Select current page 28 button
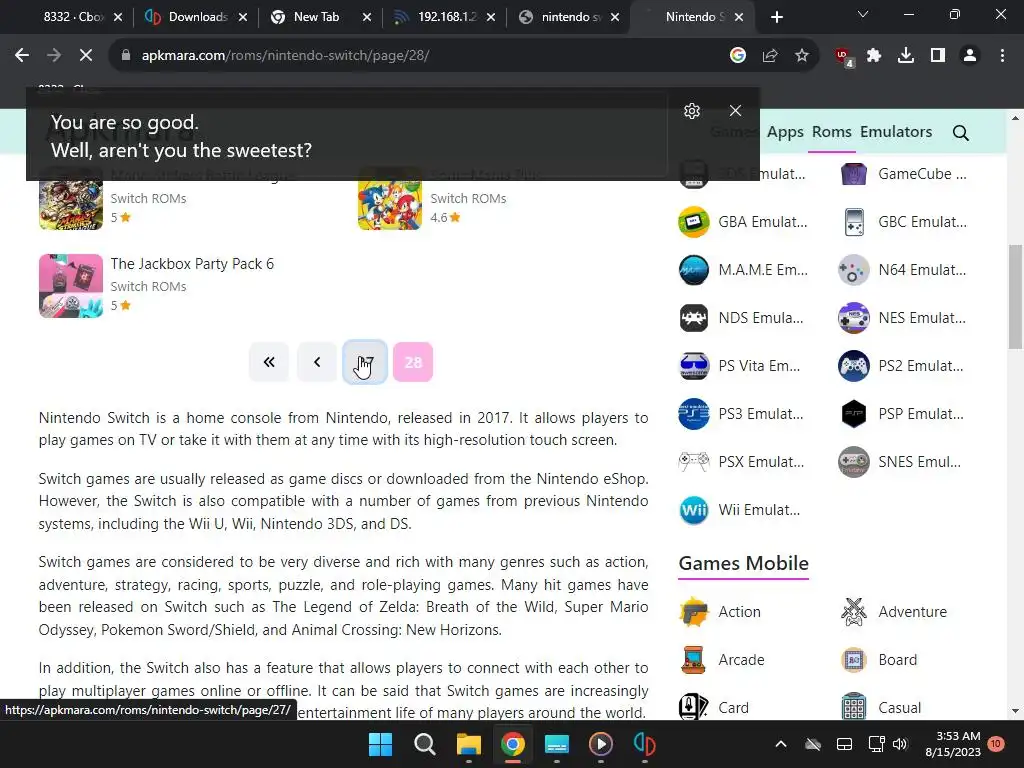 [413, 362]
